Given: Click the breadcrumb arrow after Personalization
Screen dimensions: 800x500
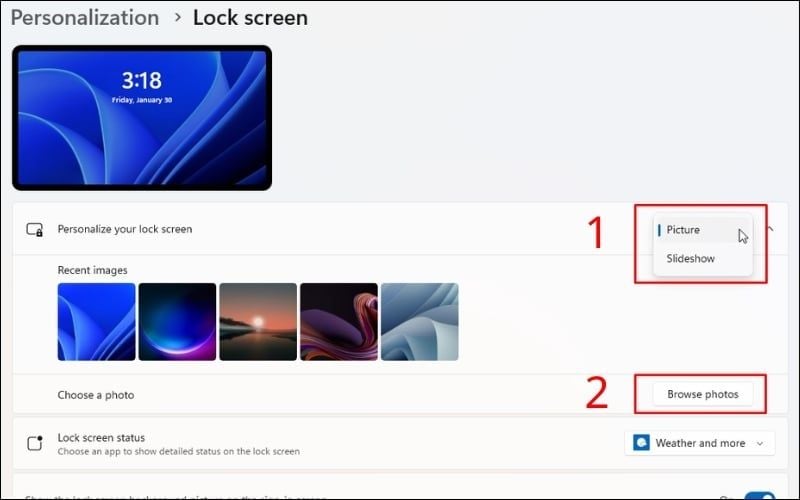Looking at the screenshot, I should [x=177, y=17].
